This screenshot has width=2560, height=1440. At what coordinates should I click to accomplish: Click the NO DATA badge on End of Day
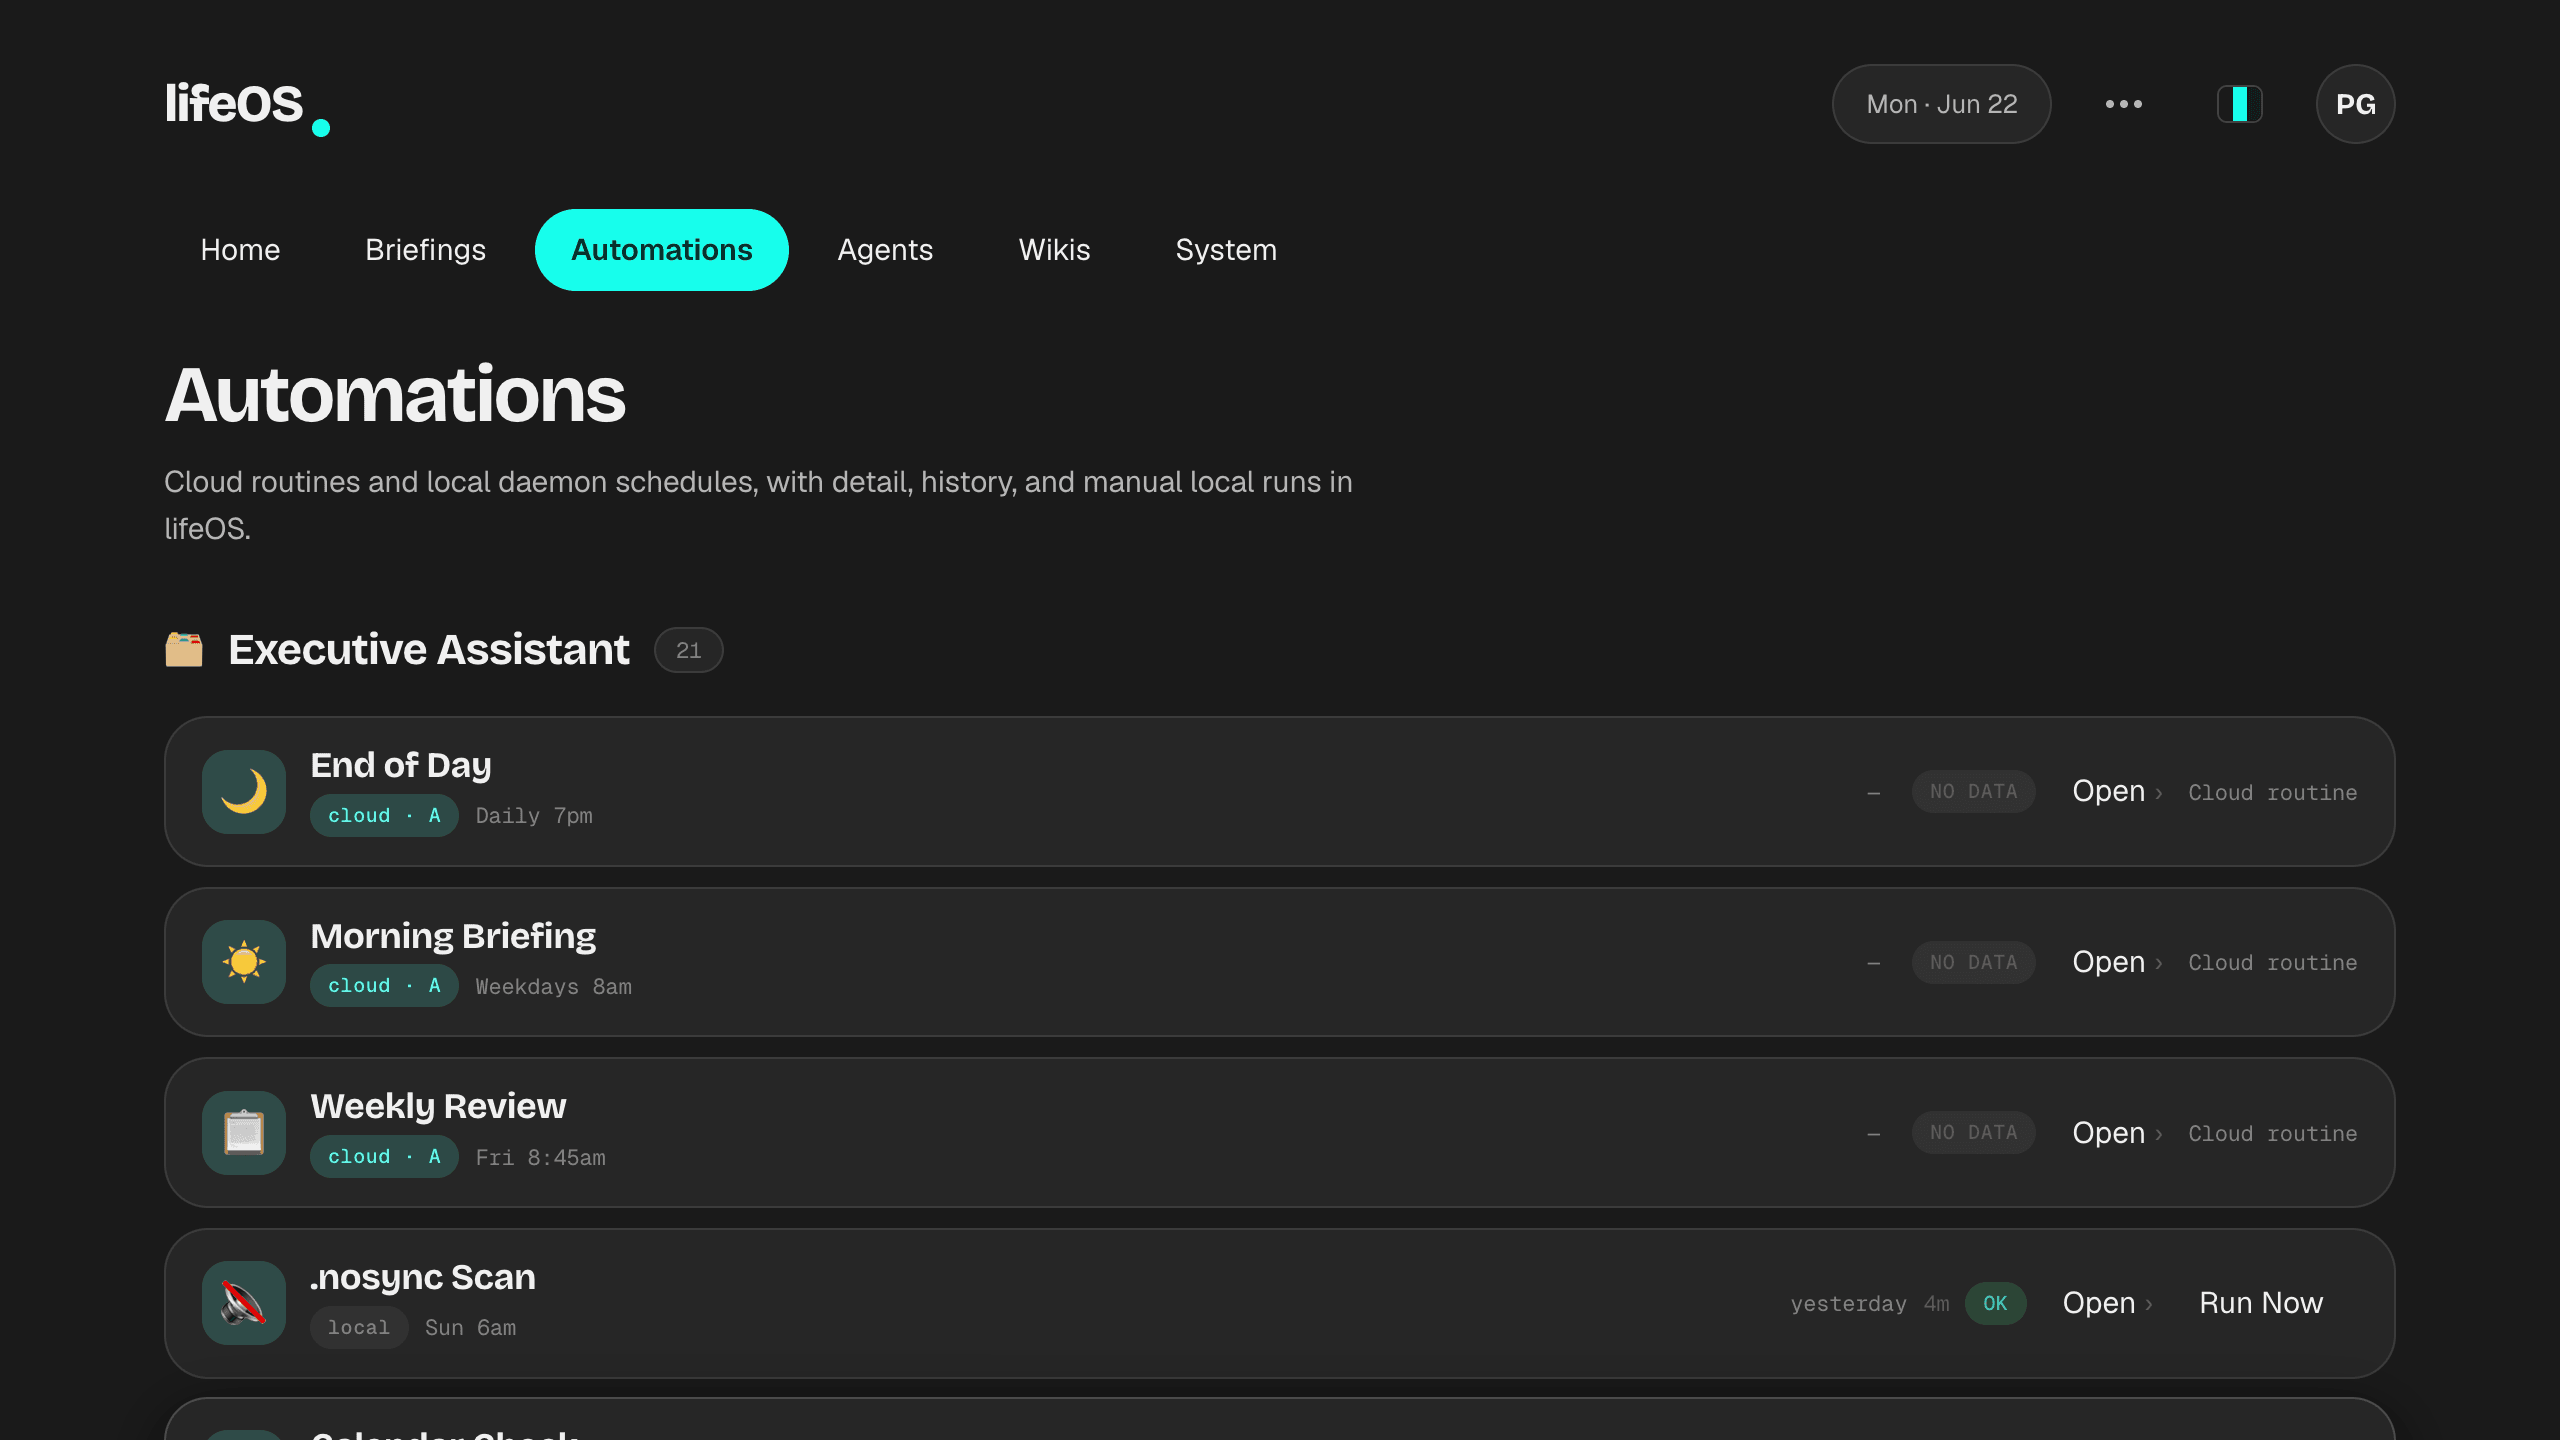1973,791
